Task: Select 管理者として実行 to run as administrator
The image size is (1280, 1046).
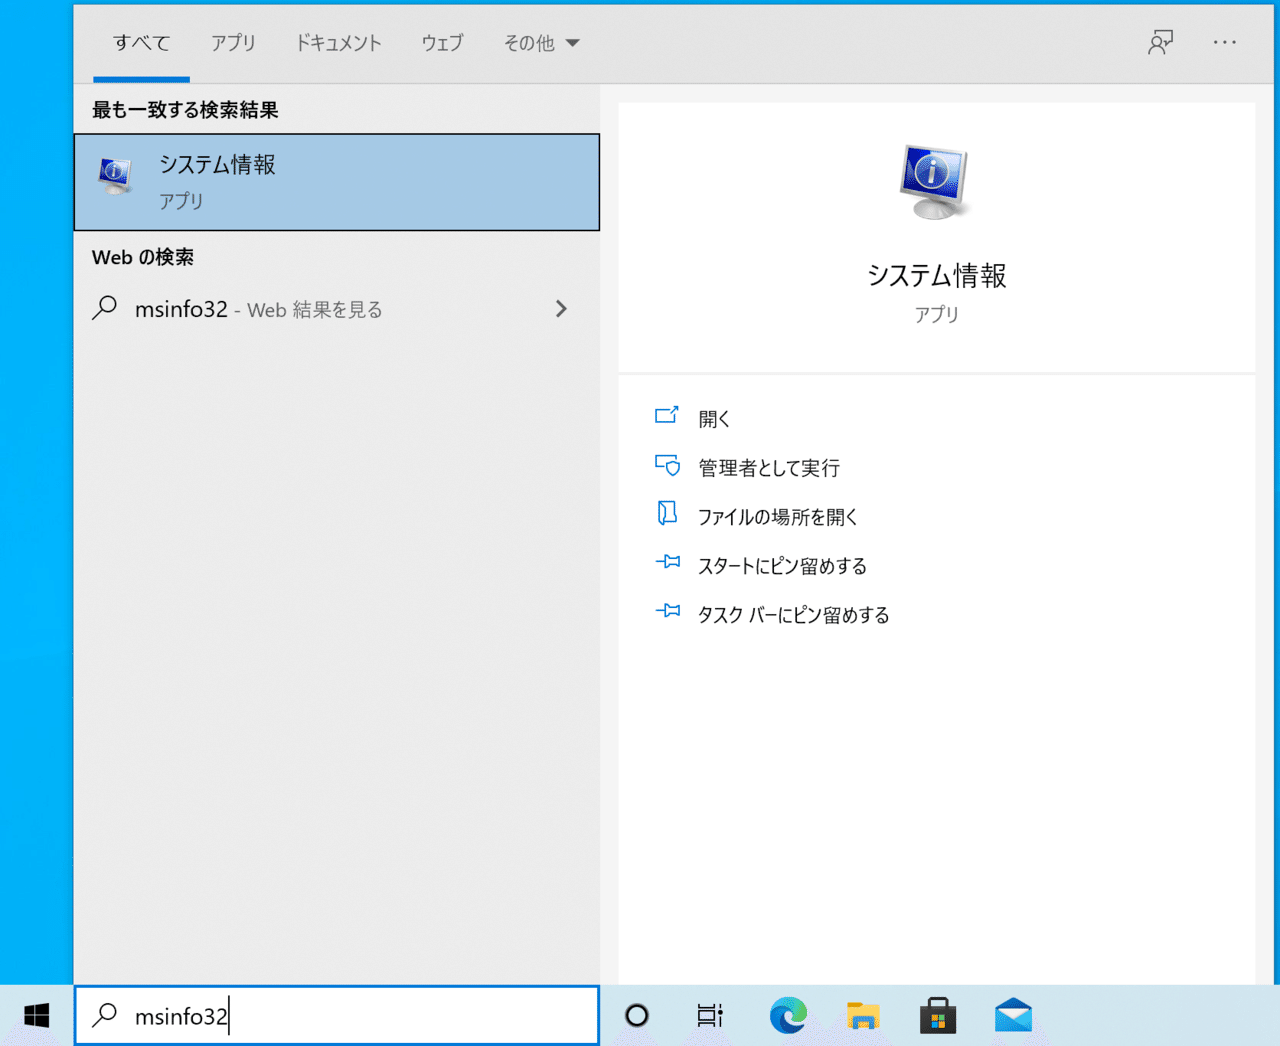Action: (769, 467)
